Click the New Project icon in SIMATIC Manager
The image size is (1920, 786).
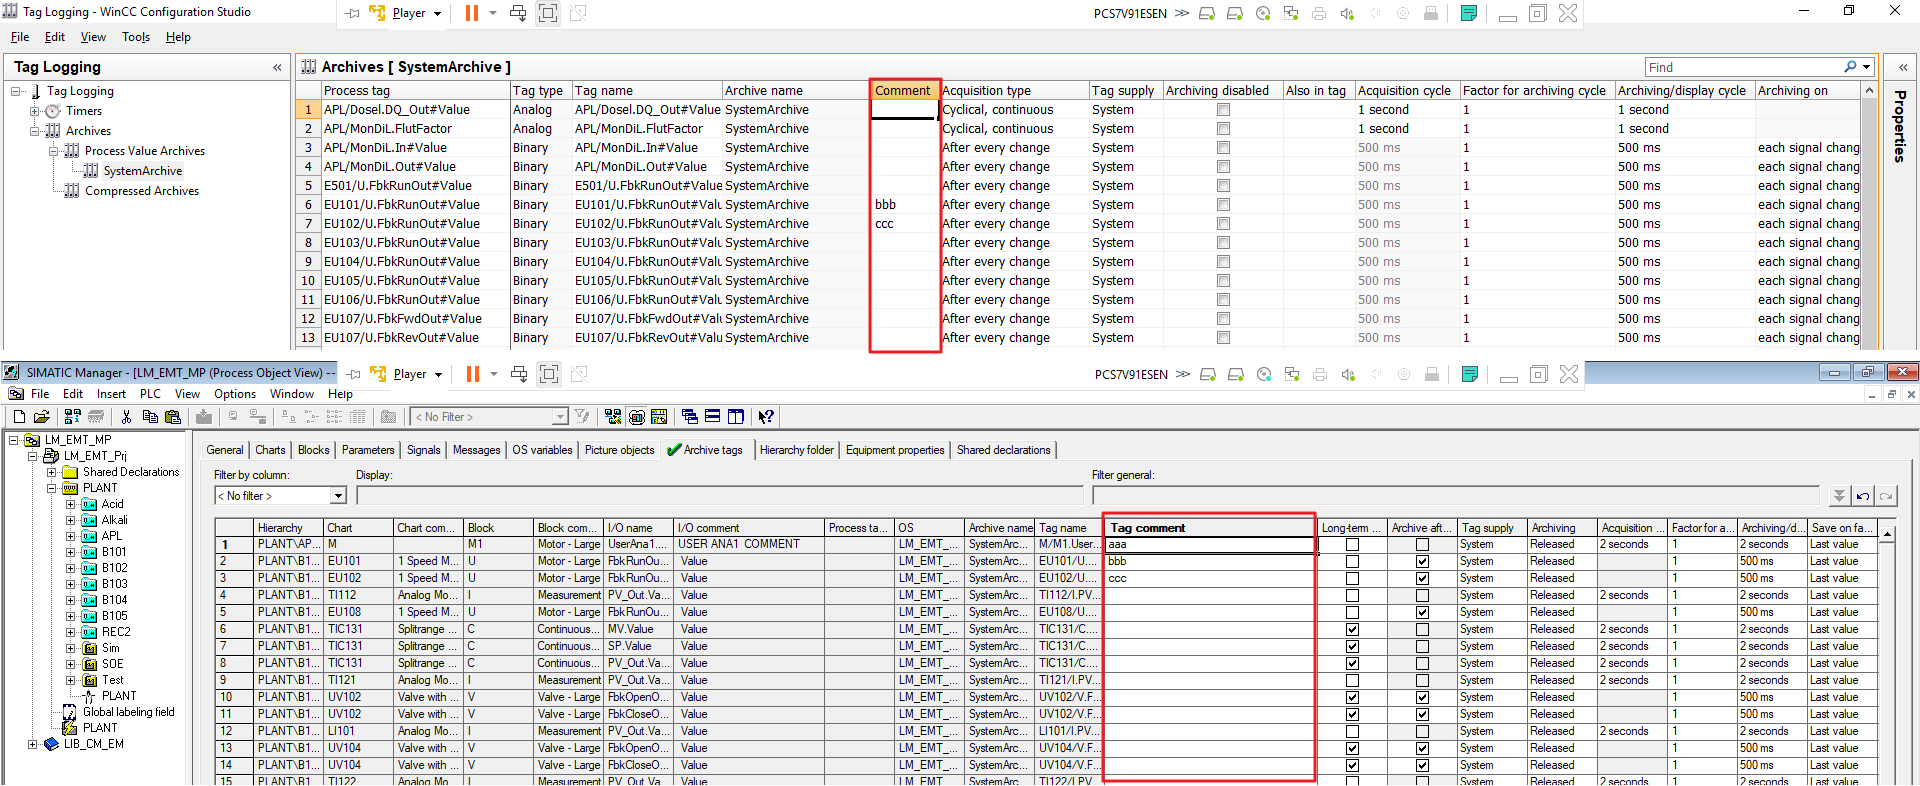coord(19,417)
